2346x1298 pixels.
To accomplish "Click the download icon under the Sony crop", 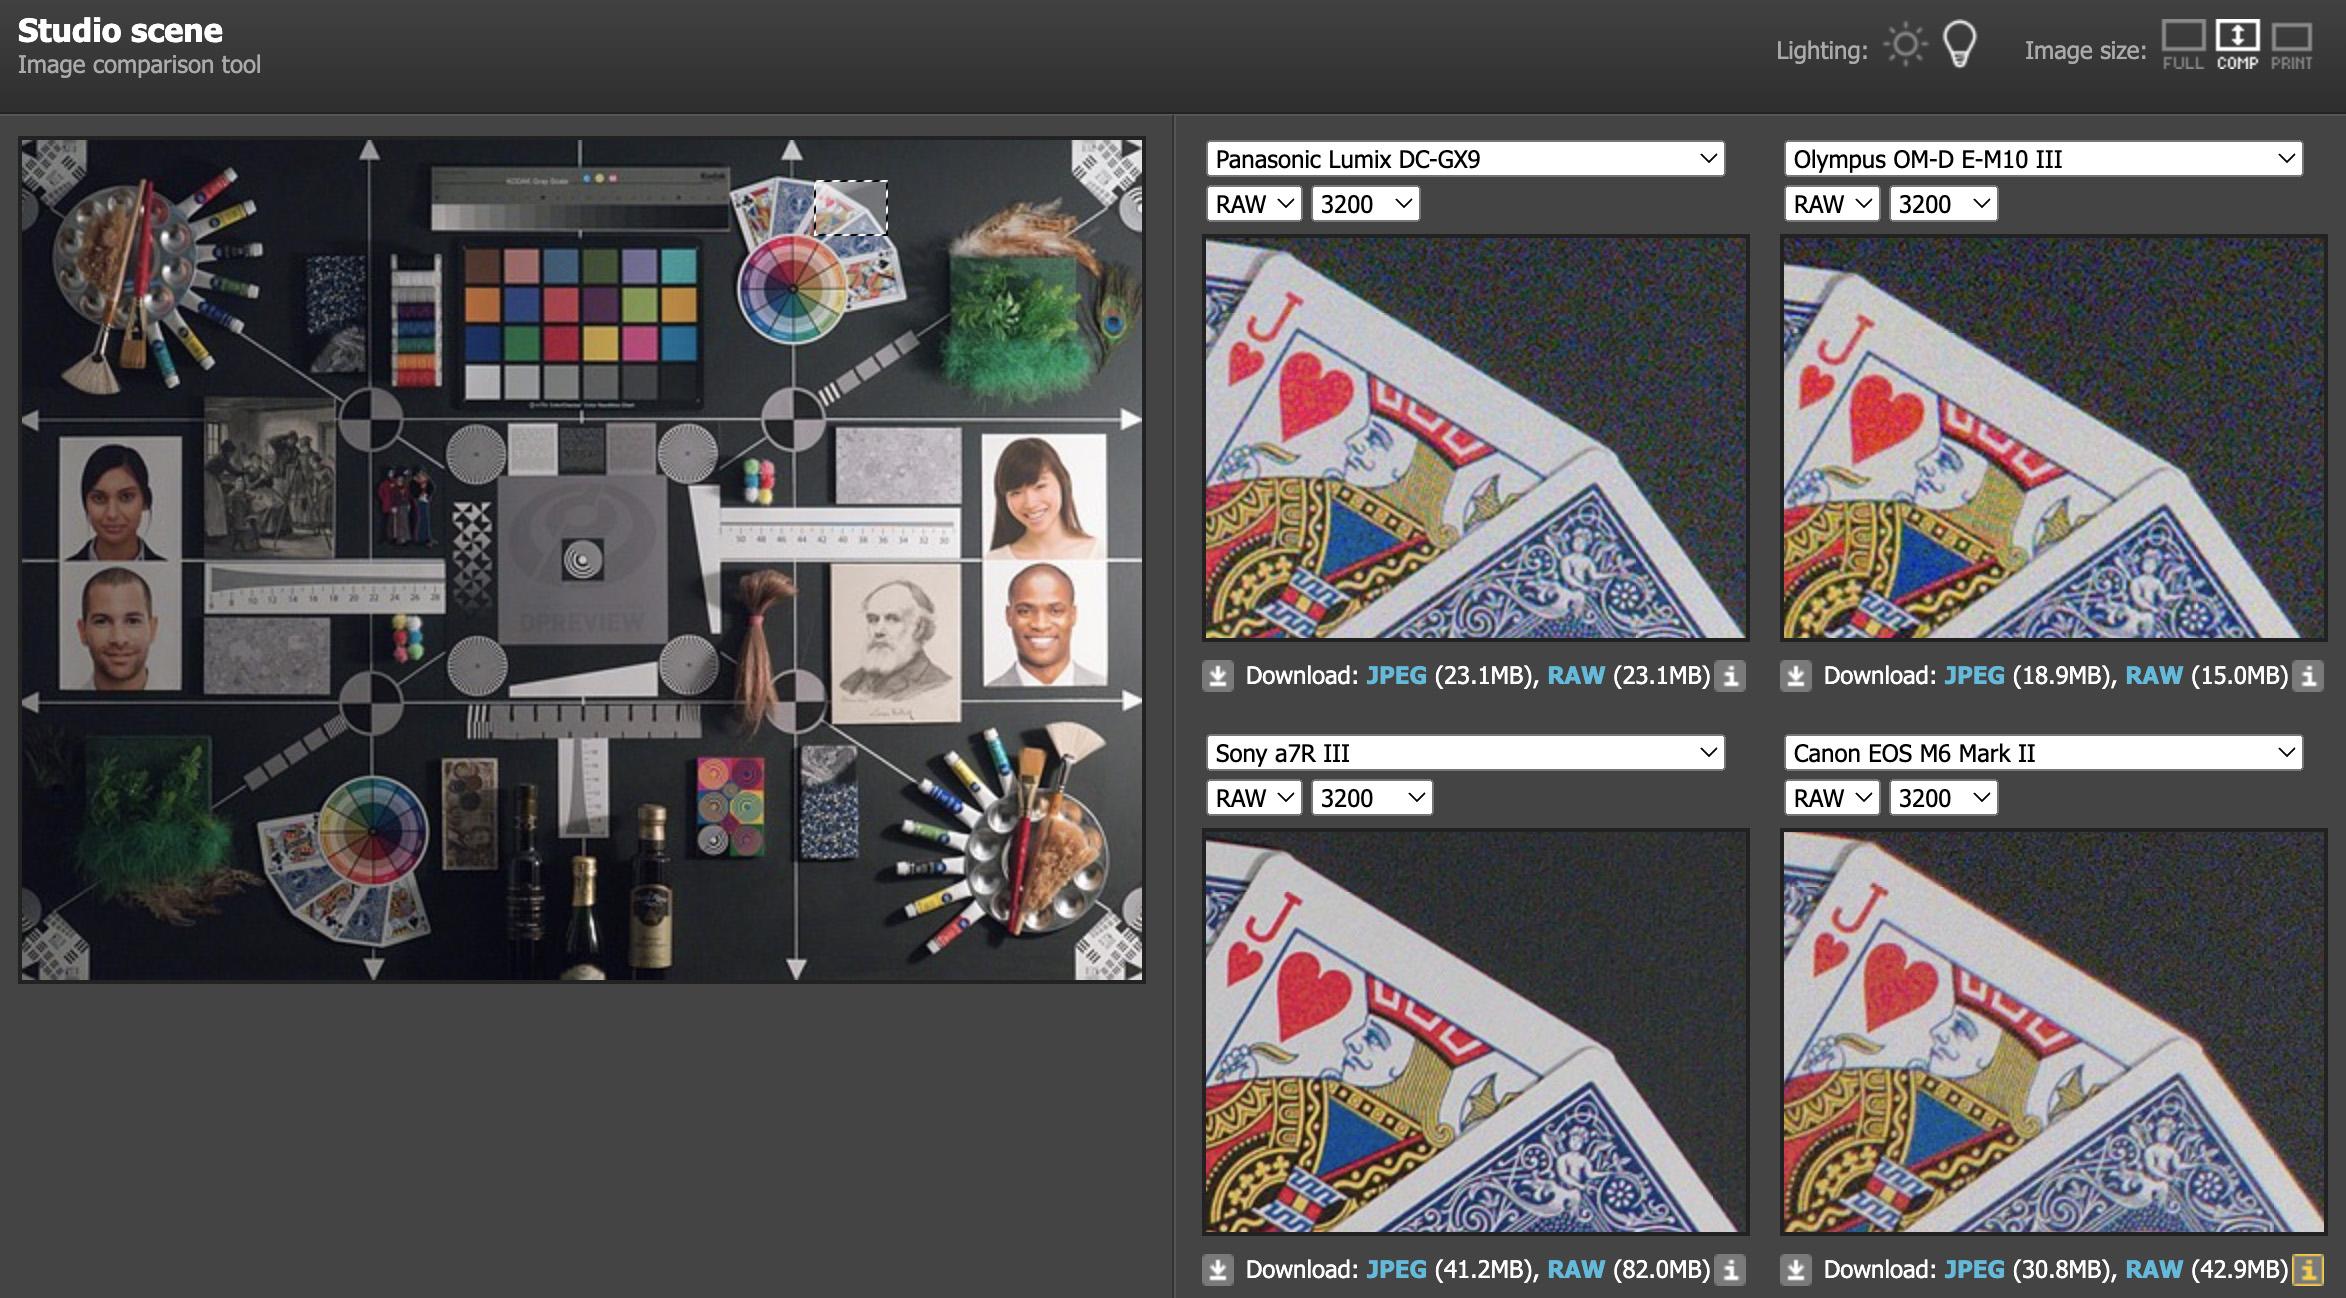I will point(1218,1270).
